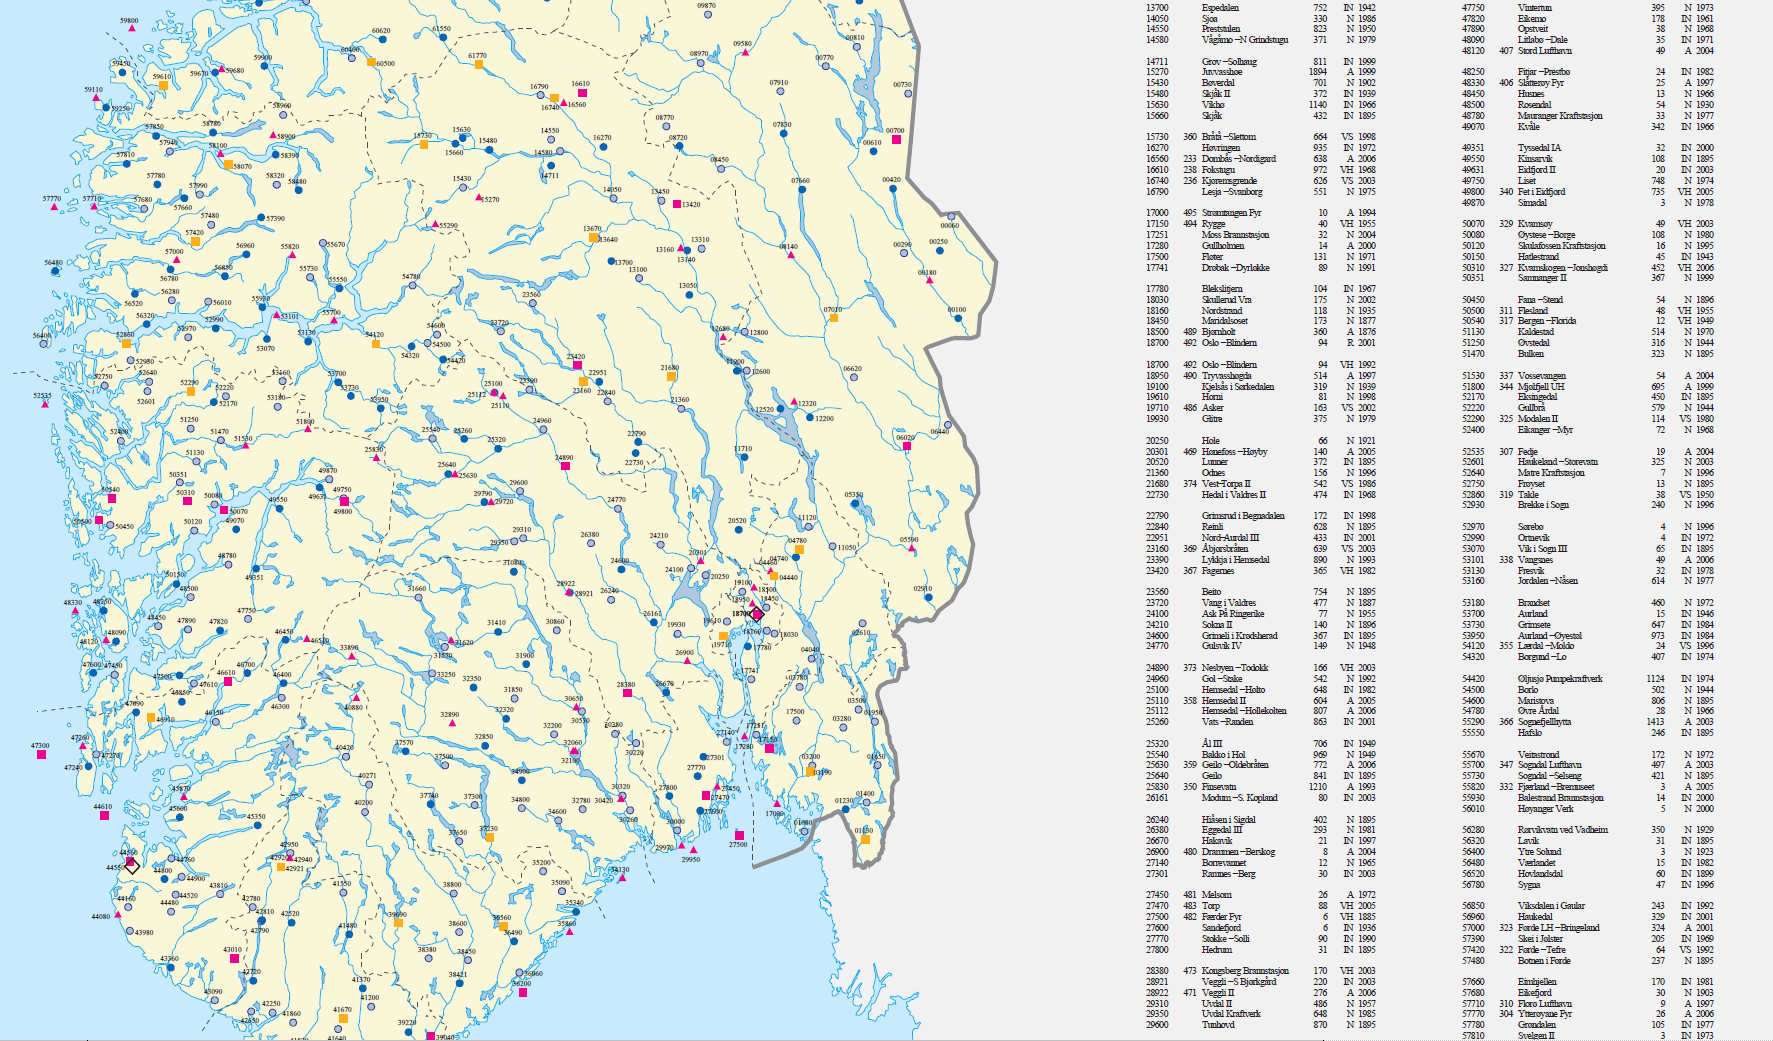Click the pink square marker labeled 43010
This screenshot has width=1773, height=1041.
234,958
